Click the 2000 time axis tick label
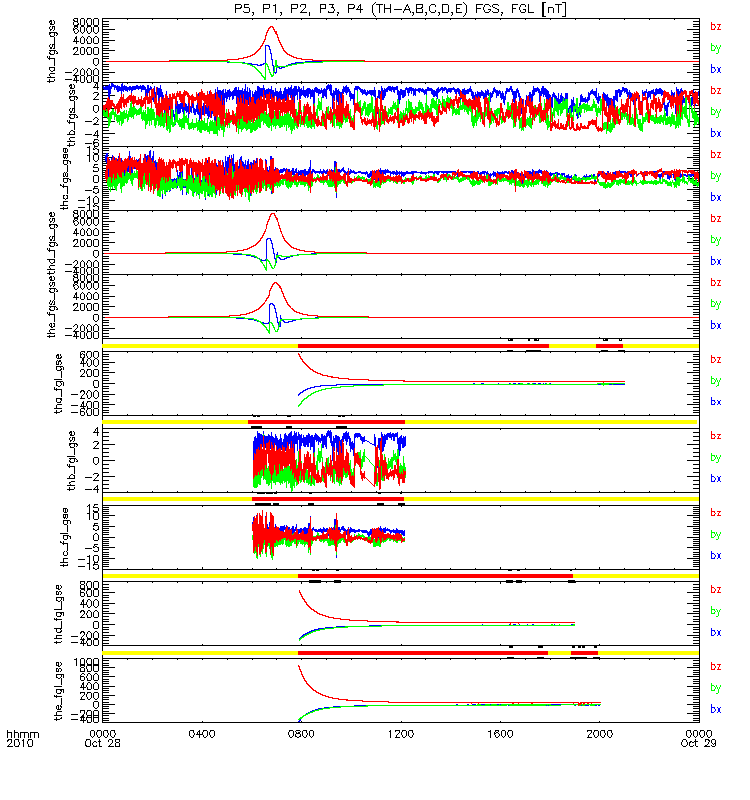Image resolution: width=750 pixels, height=800 pixels. [x=599, y=734]
